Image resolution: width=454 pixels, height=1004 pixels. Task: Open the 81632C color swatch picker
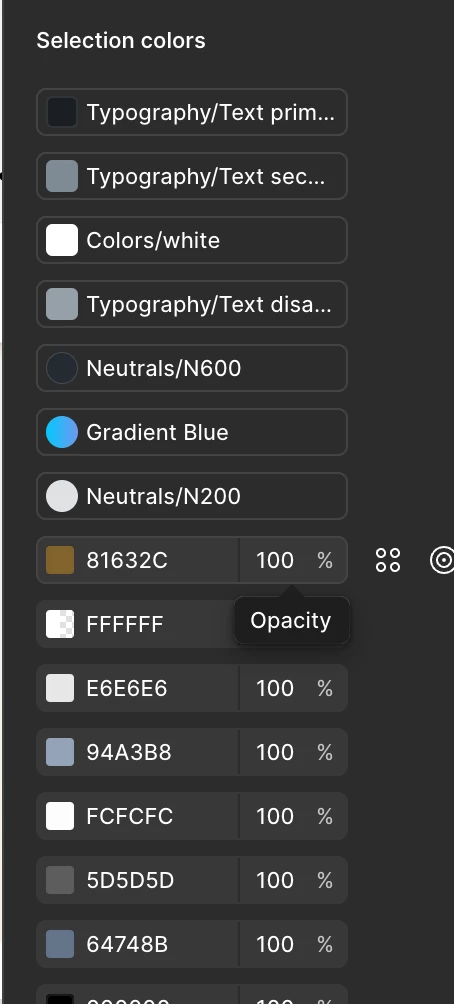60,560
